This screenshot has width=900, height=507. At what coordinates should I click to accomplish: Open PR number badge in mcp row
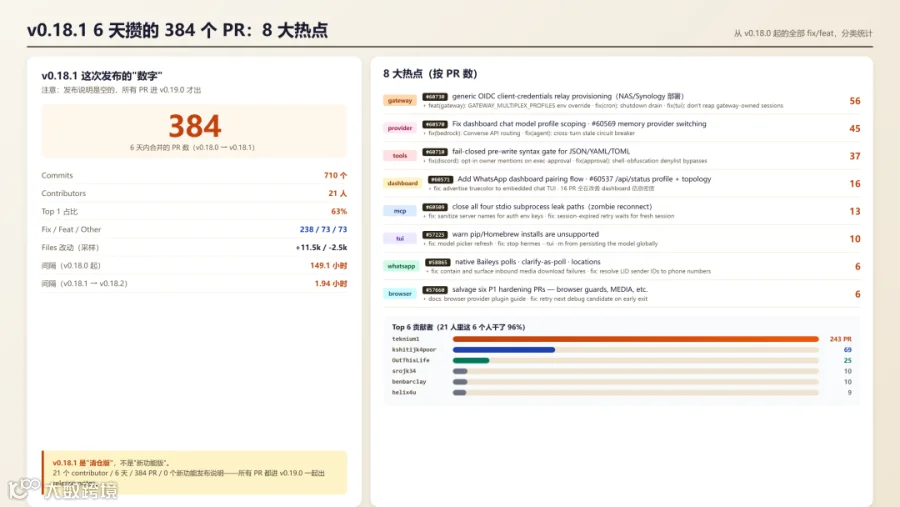pos(435,207)
